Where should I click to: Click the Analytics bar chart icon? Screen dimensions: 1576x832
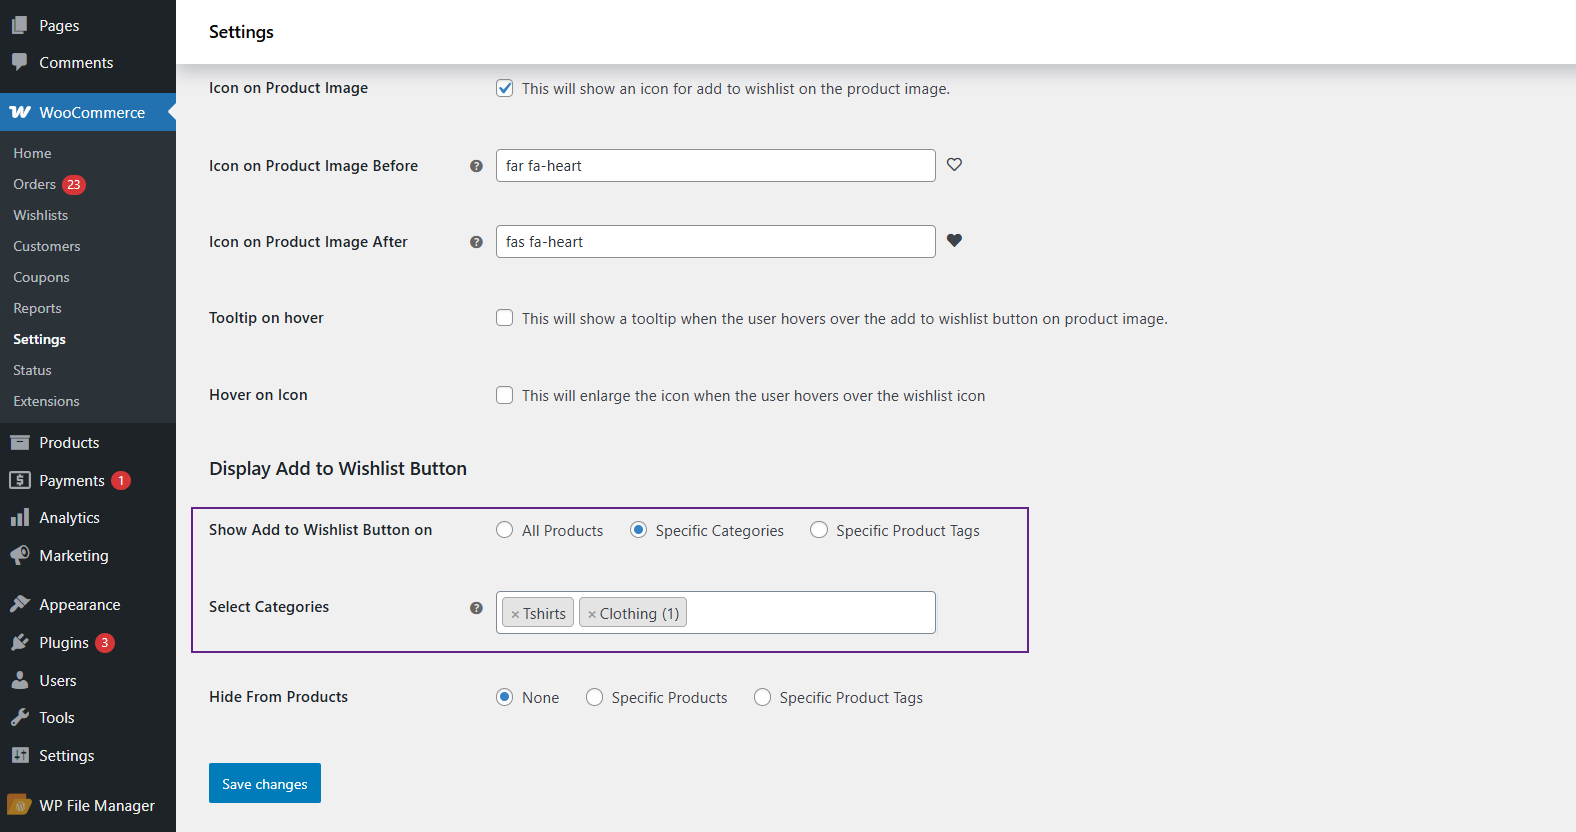click(x=20, y=517)
